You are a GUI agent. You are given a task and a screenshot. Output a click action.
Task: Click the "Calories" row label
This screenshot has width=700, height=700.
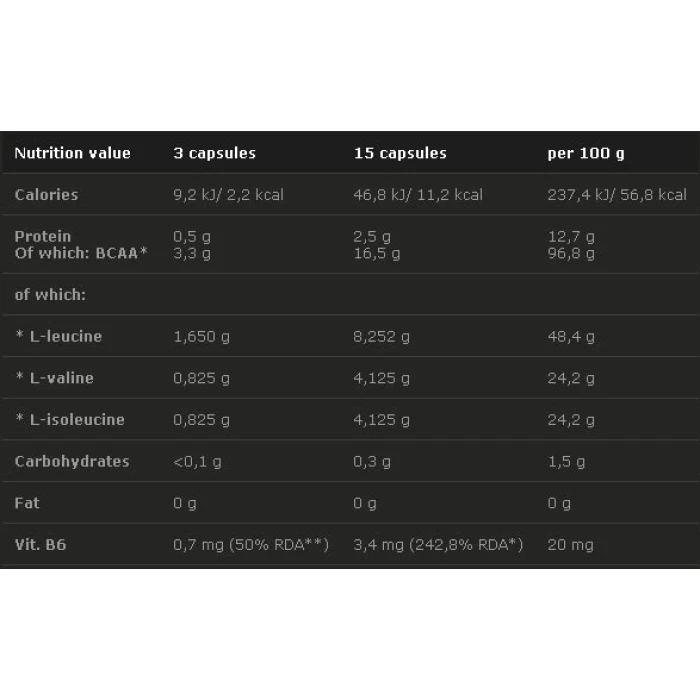point(46,194)
